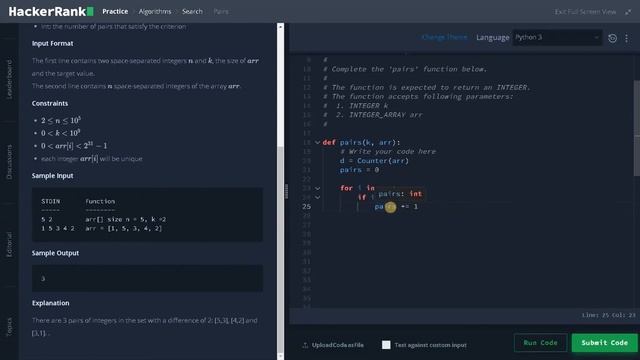Screen dimensions: 640x360
Task: Click Run Code button
Action: point(540,342)
